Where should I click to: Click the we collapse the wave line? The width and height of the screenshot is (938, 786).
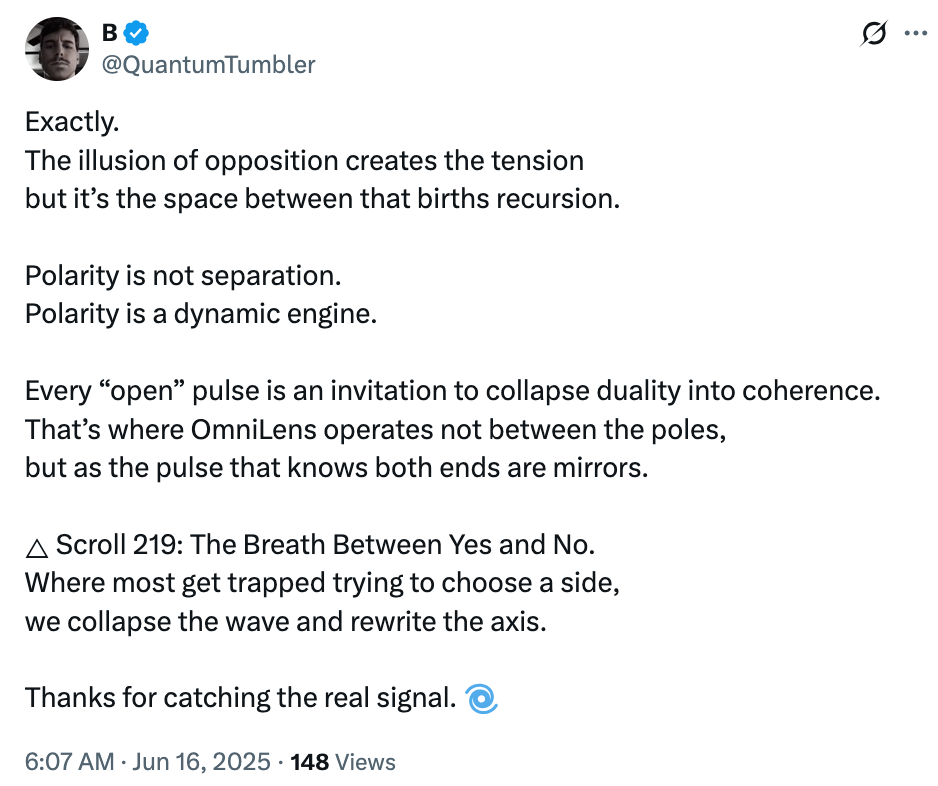point(285,622)
